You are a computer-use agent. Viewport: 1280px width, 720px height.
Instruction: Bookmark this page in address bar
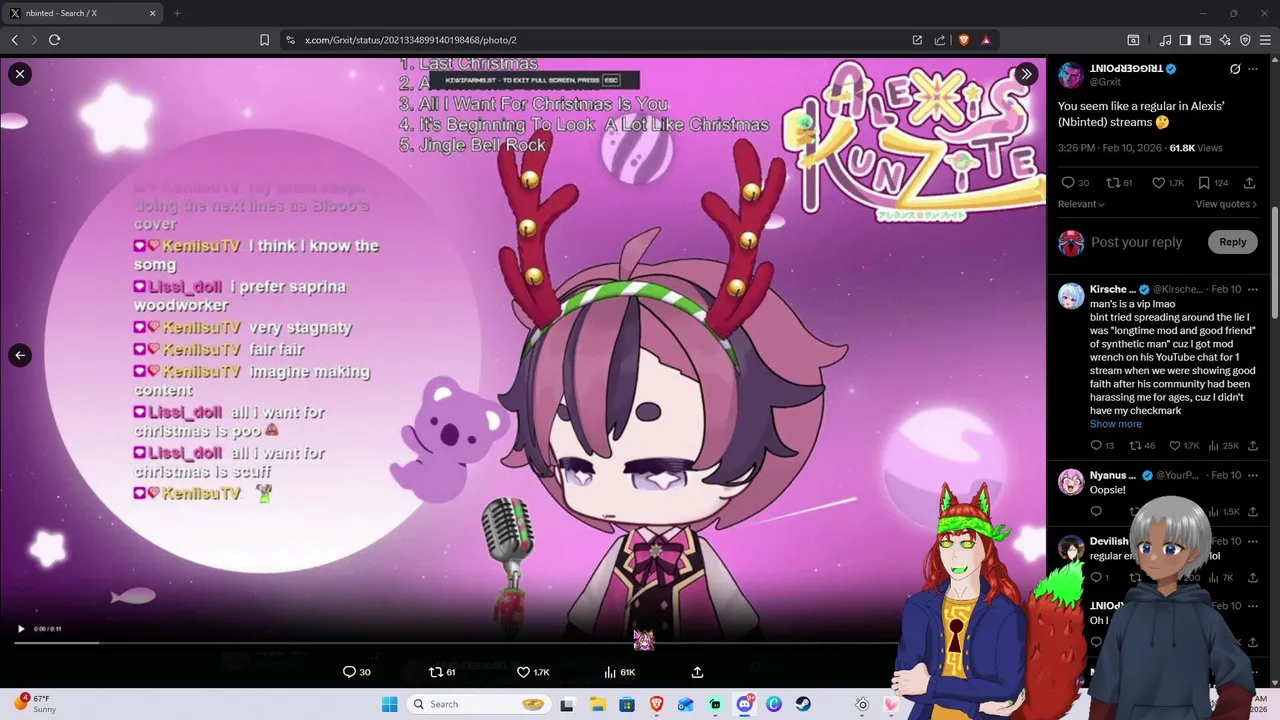point(264,40)
